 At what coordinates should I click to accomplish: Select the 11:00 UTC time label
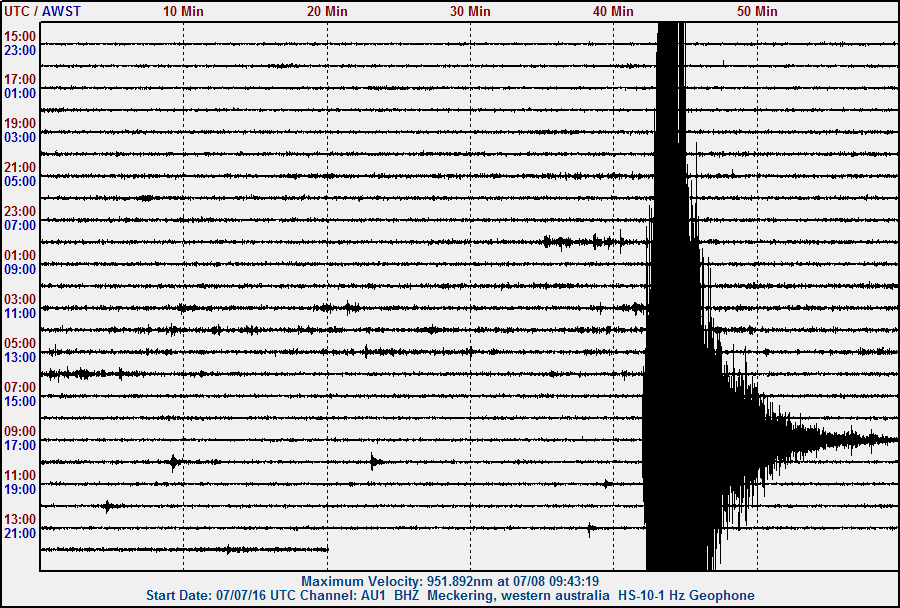pyautogui.click(x=20, y=475)
